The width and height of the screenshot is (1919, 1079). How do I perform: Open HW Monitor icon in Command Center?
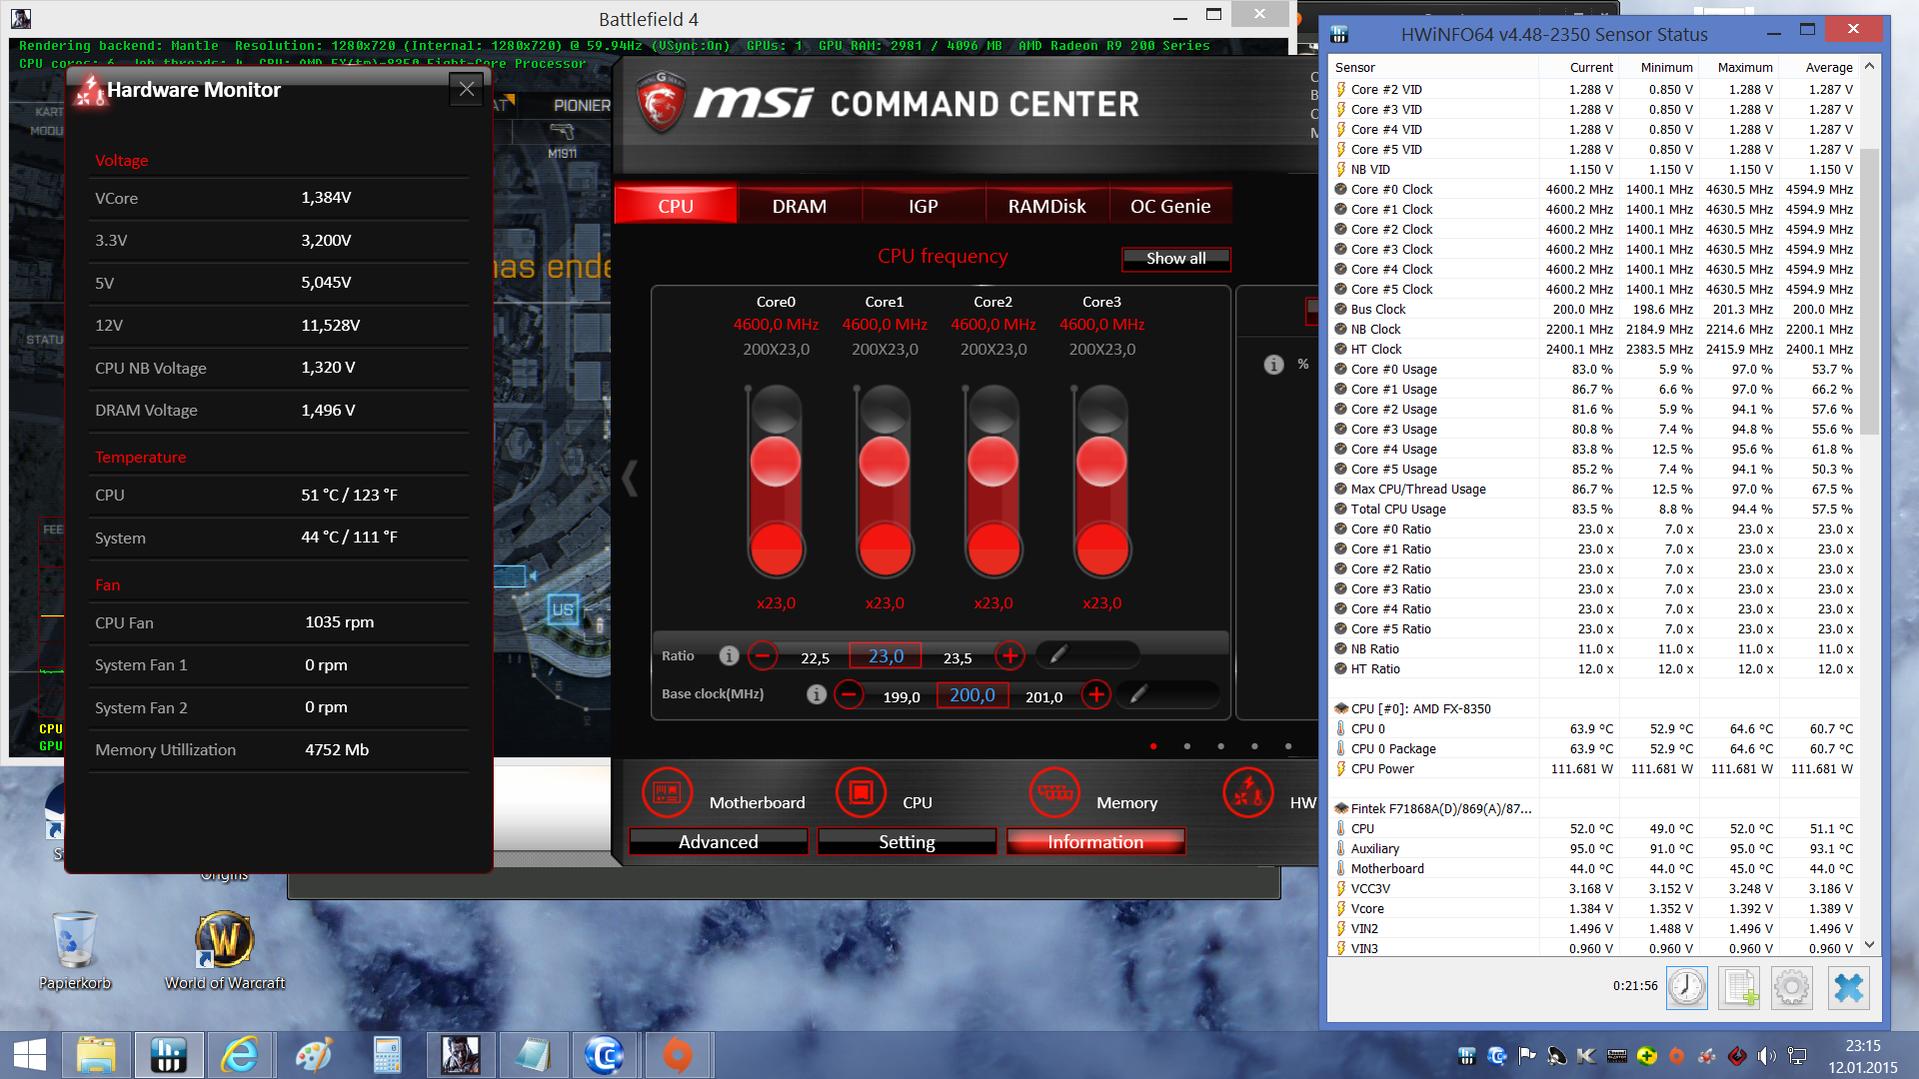[x=1248, y=793]
